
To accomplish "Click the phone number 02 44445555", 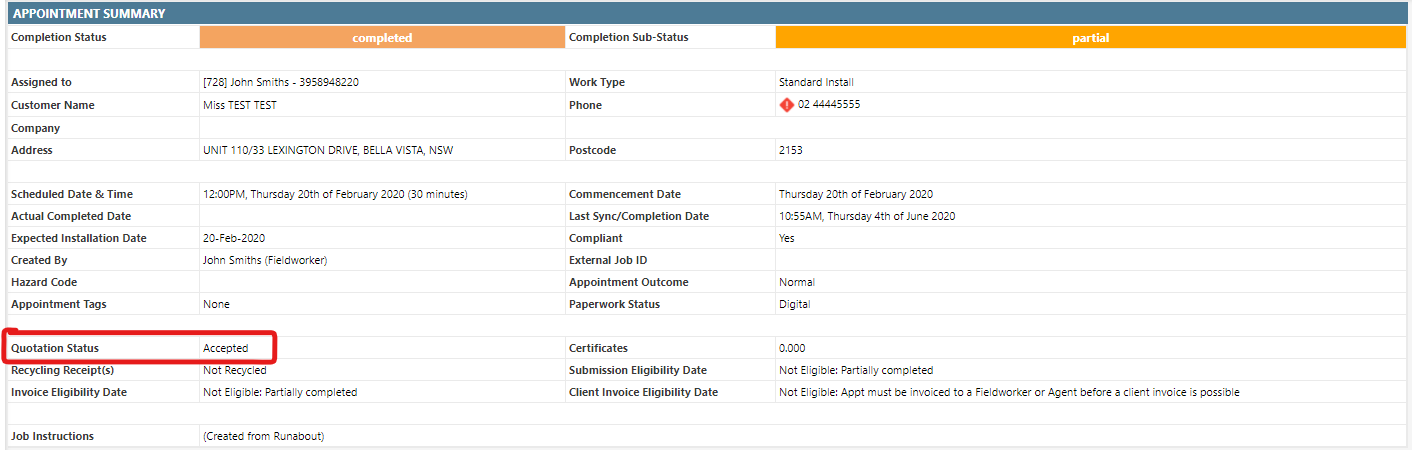I will pos(828,105).
